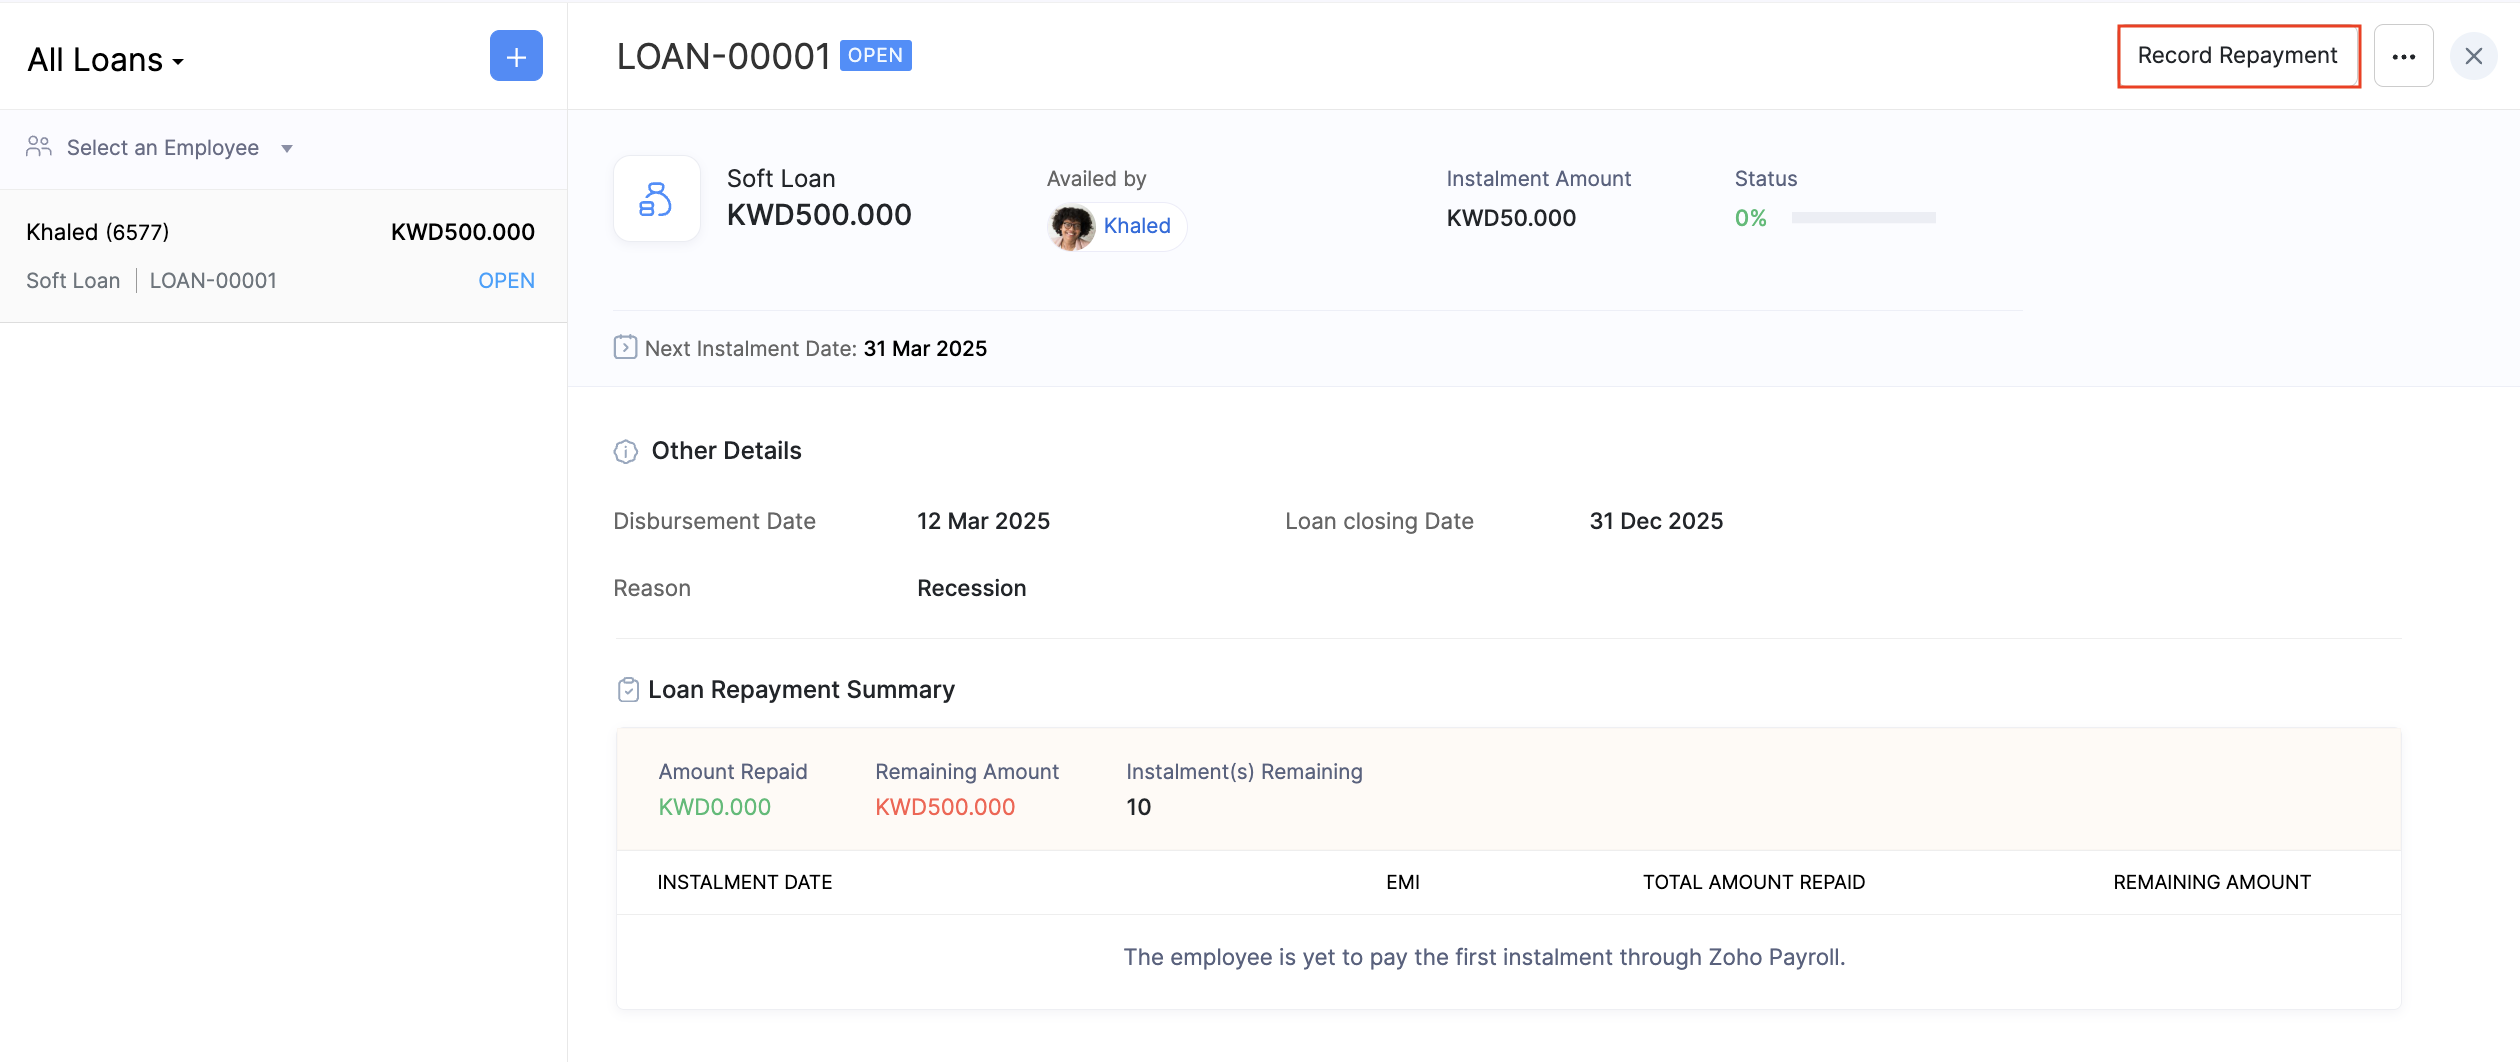Click the OPEN status label in loan list
Viewport: 2520px width, 1062px height.
(x=506, y=281)
